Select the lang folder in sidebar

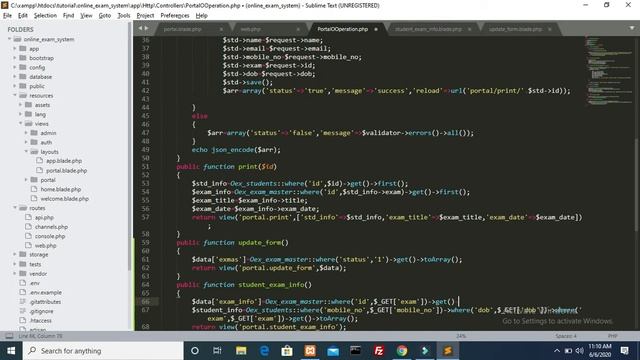tap(40, 114)
